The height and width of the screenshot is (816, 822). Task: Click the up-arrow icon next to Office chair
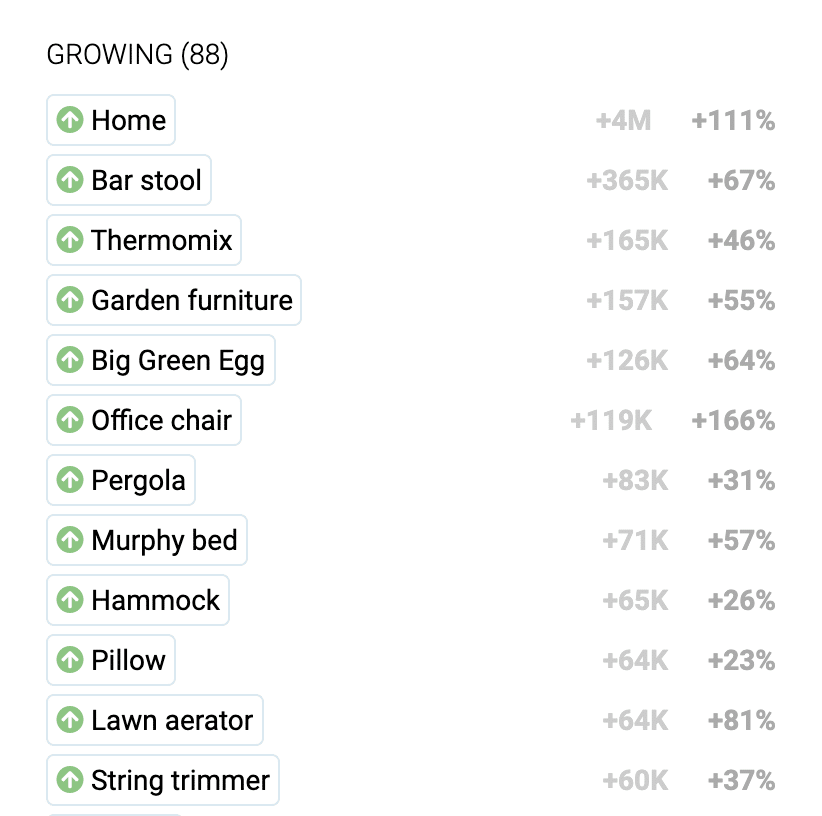point(70,420)
